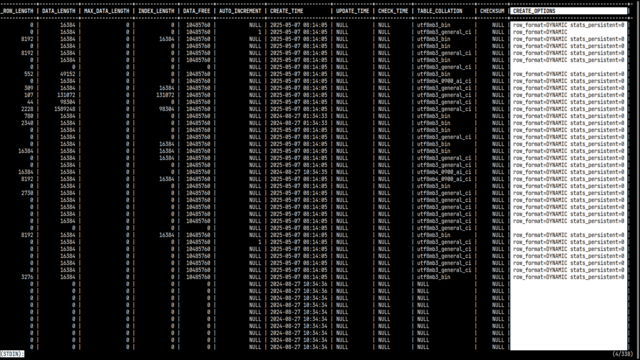
Task: Click the 1589248 data length cell
Action: pyautogui.click(x=64, y=109)
